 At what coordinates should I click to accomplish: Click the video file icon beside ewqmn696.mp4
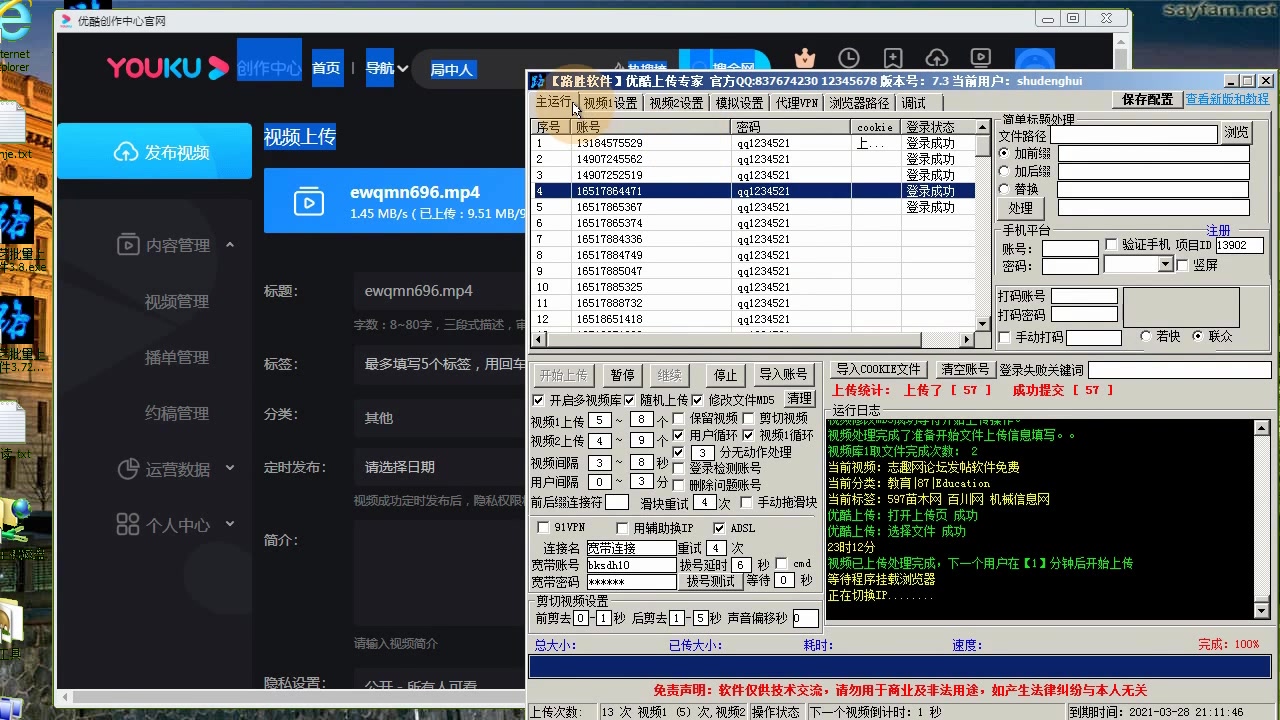coord(309,202)
